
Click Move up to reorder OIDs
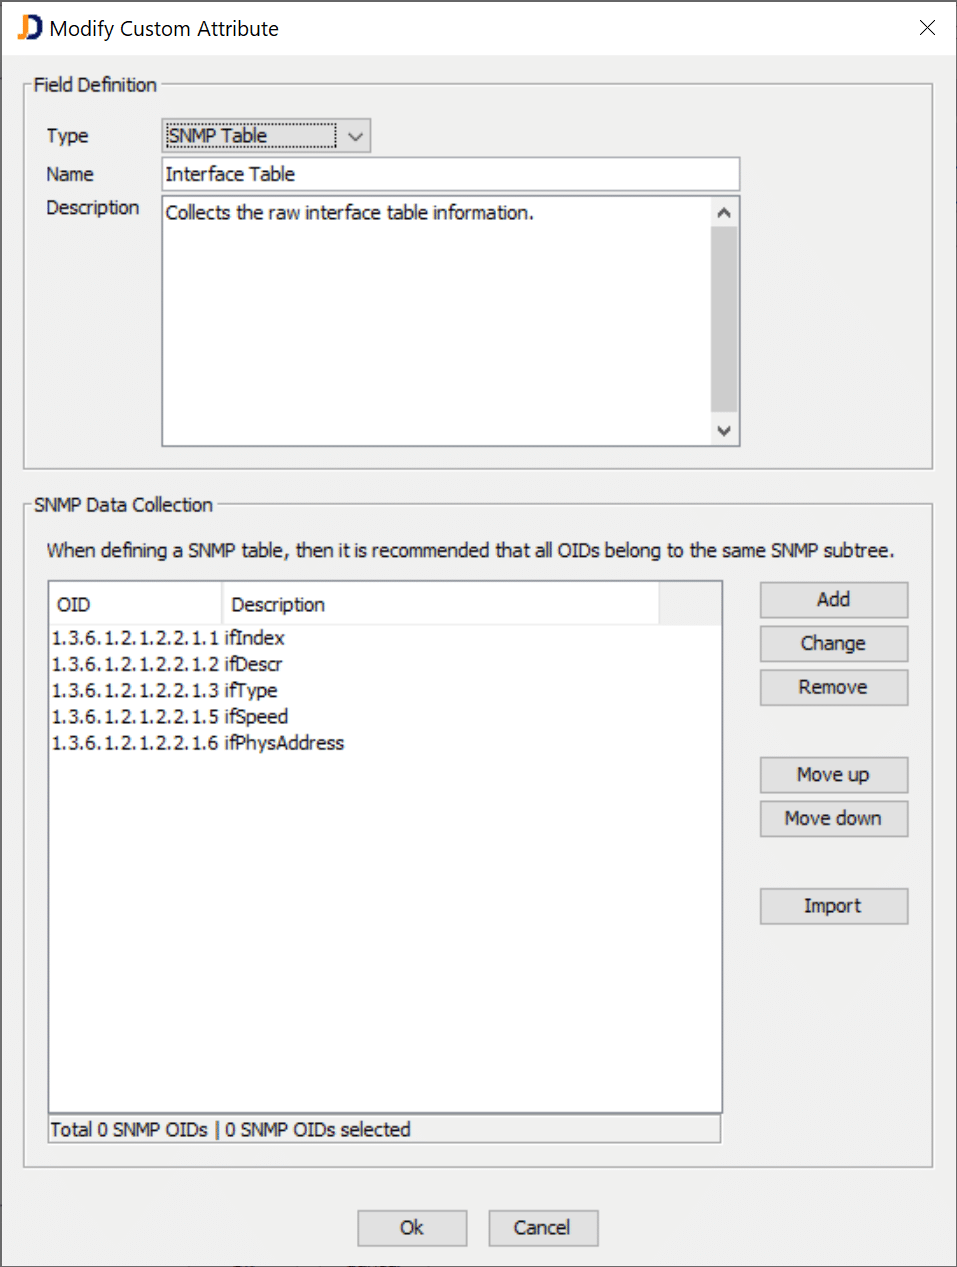point(833,774)
